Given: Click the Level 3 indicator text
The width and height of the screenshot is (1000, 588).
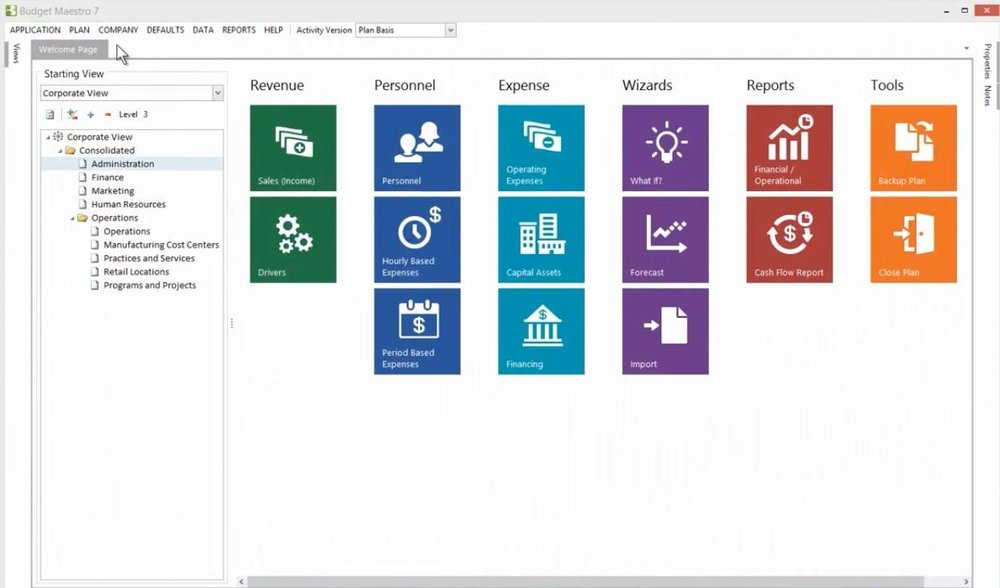Looking at the screenshot, I should [133, 115].
